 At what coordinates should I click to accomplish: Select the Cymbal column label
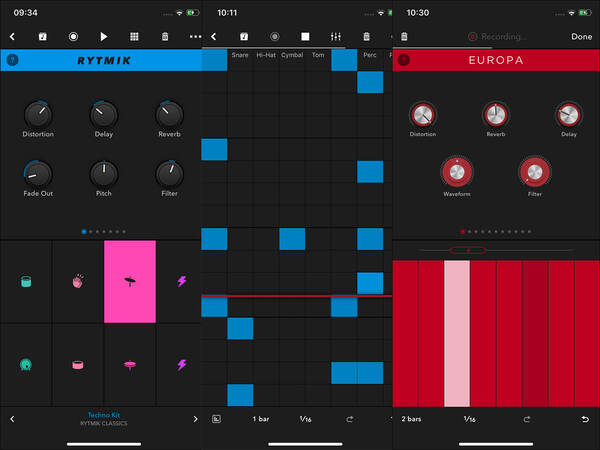(x=292, y=55)
